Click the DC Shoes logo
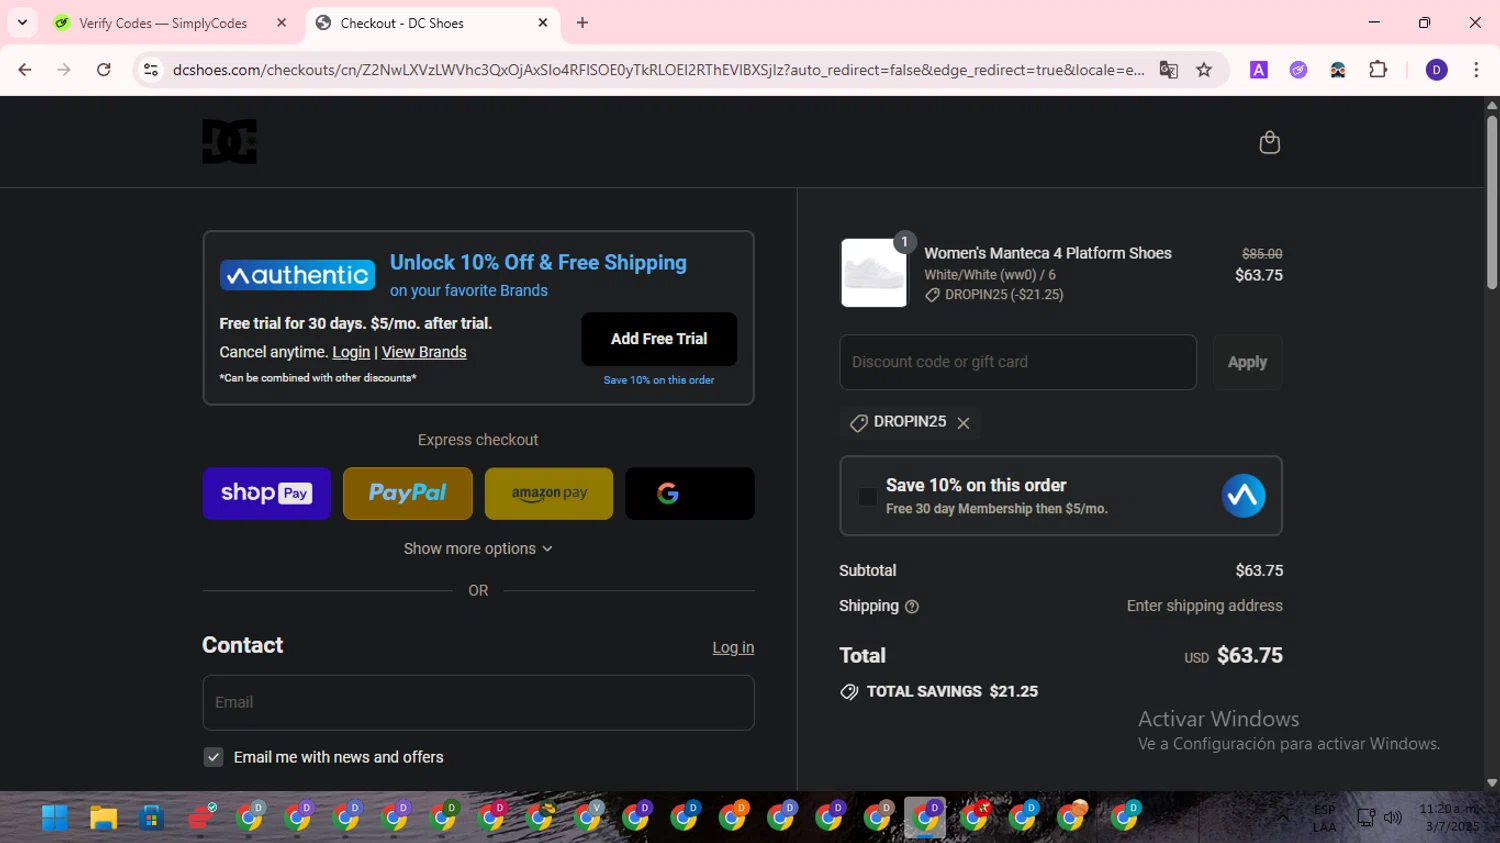Screen dimensions: 1500x843 pos(229,141)
